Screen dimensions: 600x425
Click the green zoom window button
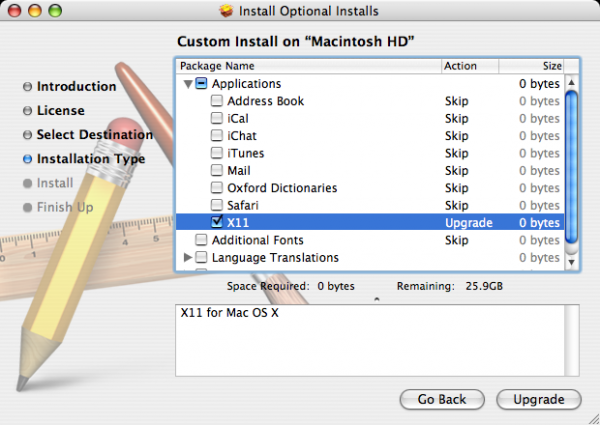coord(55,10)
